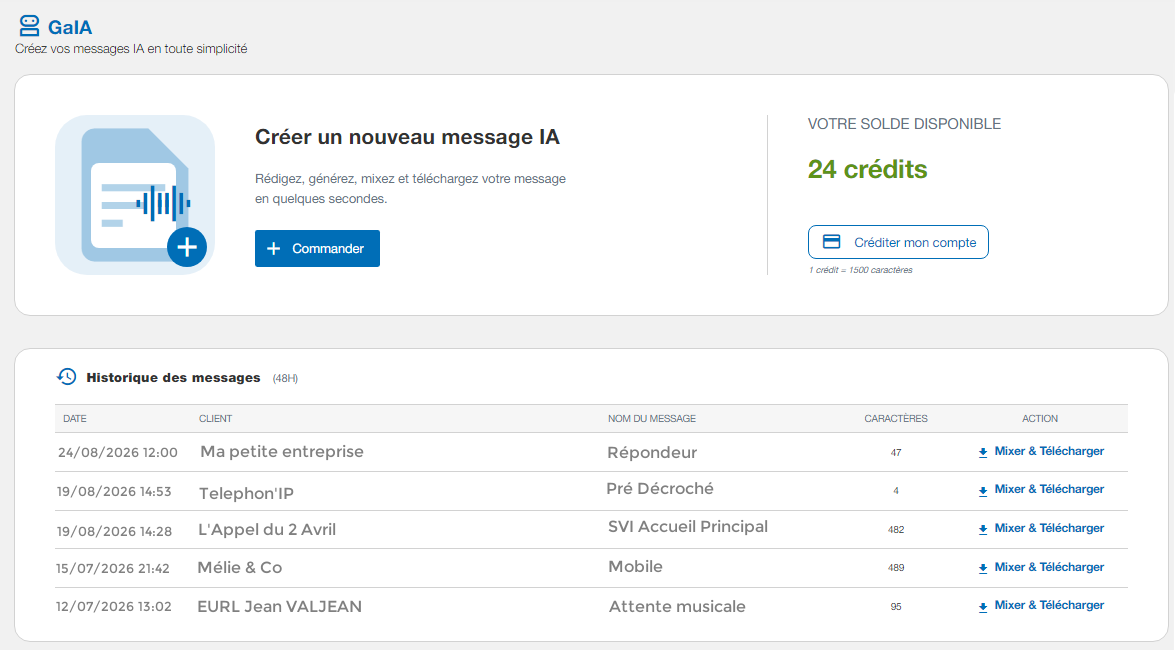Select the EURL Jean VALJEAN row
The image size is (1175, 650).
click(591, 607)
